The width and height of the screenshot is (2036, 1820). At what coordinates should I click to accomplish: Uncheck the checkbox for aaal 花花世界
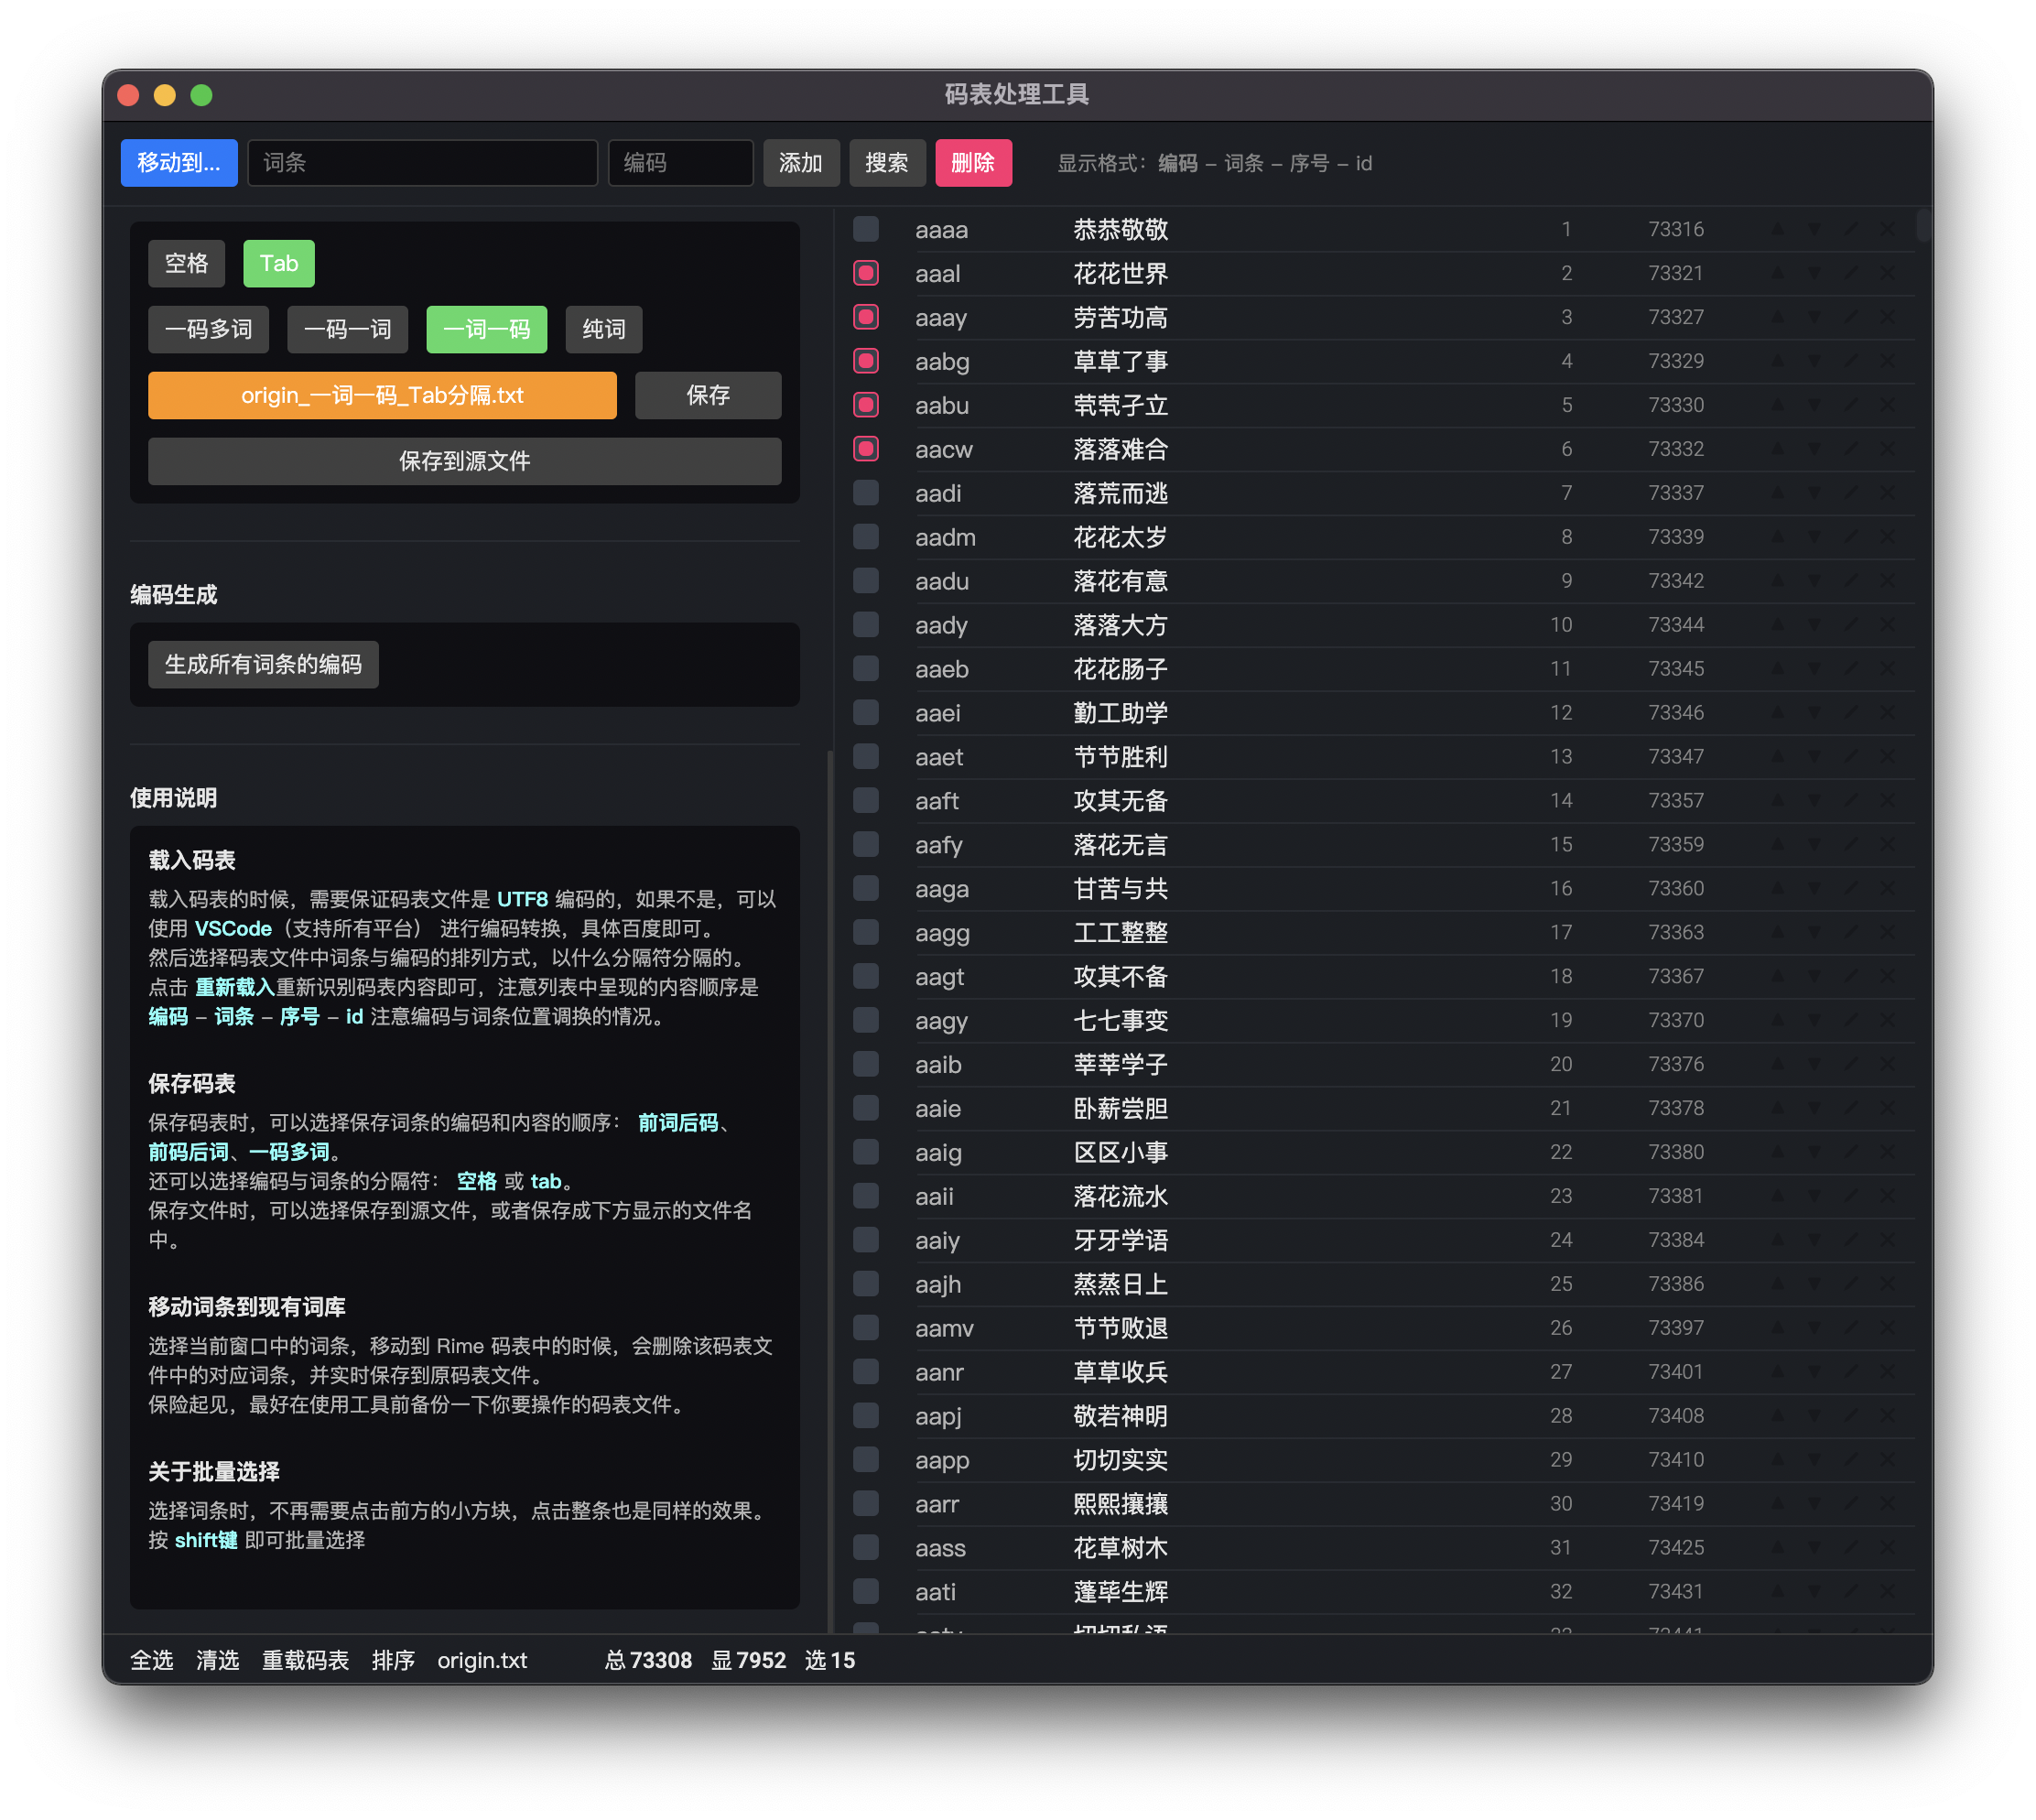pyautogui.click(x=866, y=273)
